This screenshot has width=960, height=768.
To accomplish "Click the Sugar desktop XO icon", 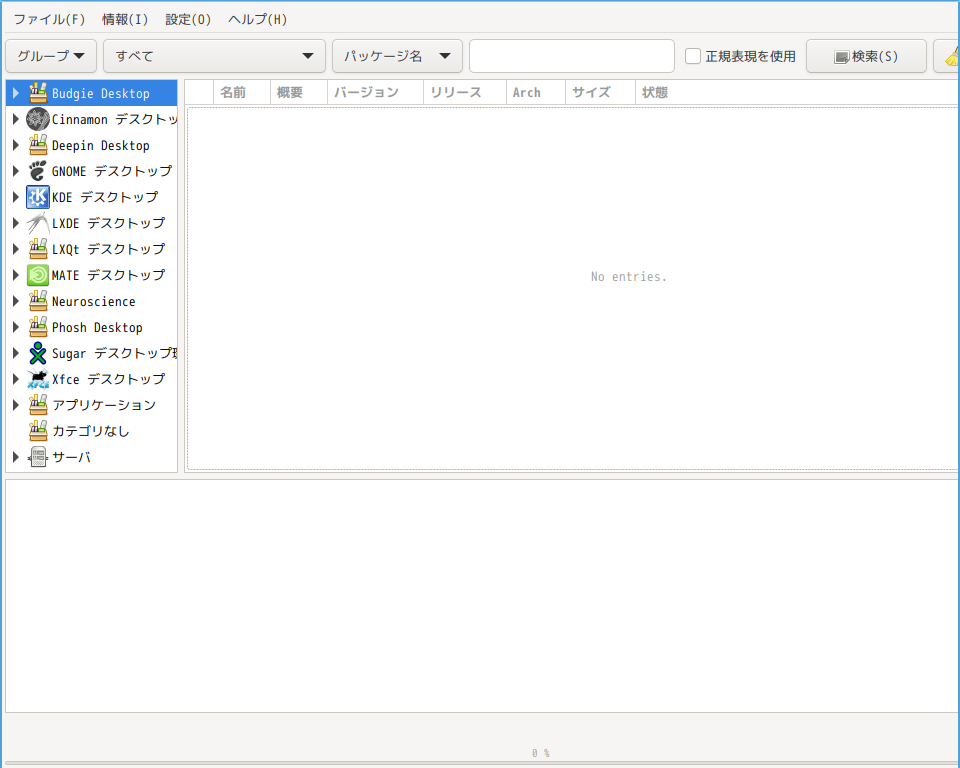I will 38,353.
